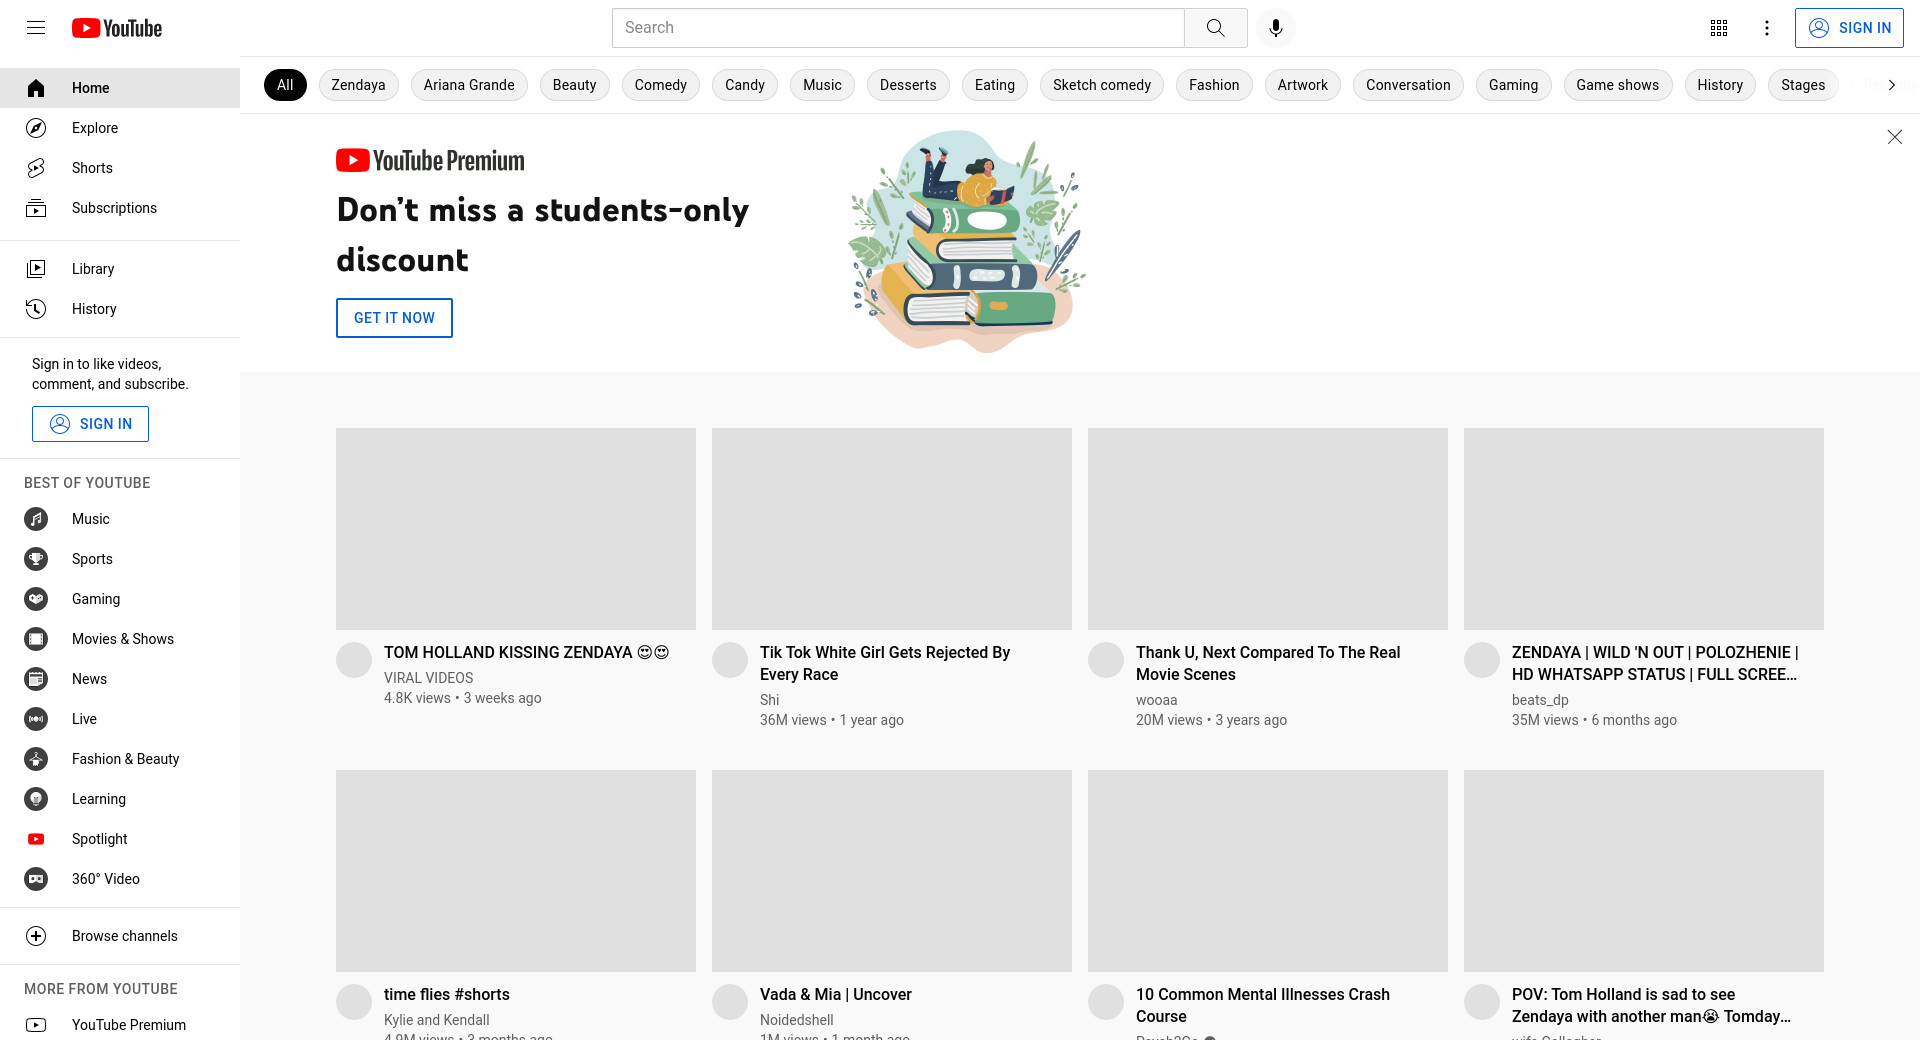Click the Subscriptions icon
Screen dimensions: 1920x1040
click(x=36, y=208)
